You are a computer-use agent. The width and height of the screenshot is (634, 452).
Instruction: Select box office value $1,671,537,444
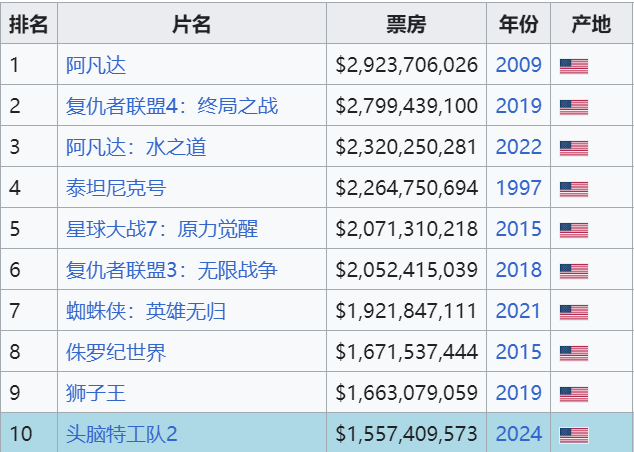406,352
